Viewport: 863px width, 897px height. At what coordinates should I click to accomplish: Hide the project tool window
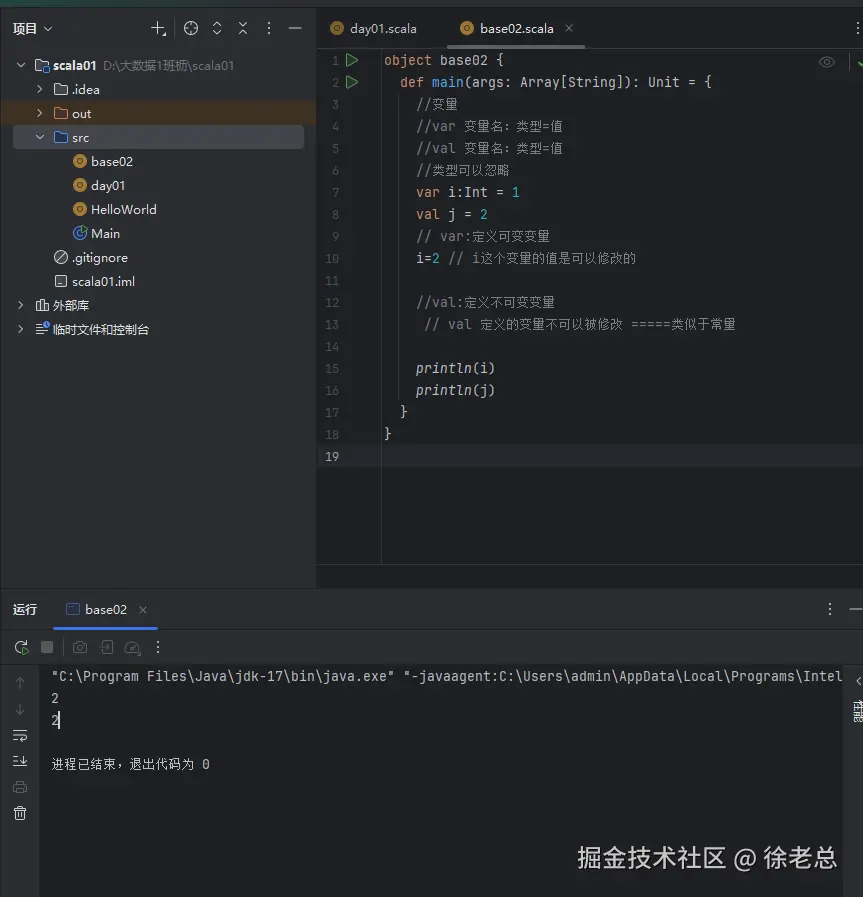tap(295, 28)
